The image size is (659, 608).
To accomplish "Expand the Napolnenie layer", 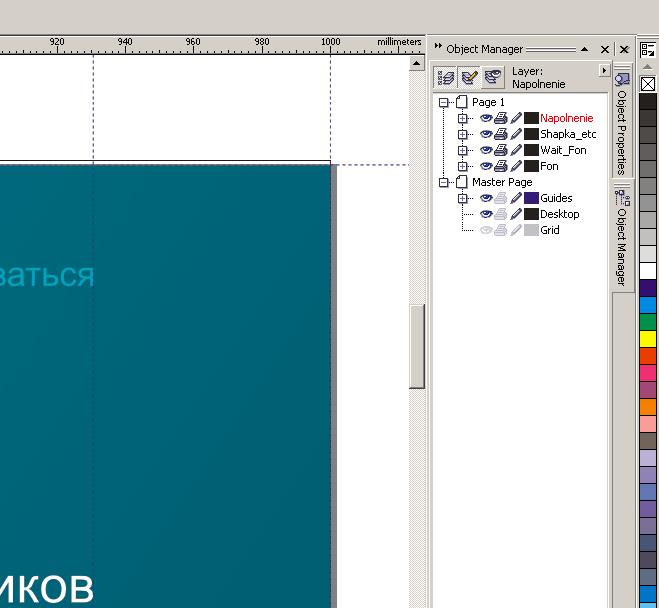I will click(462, 118).
